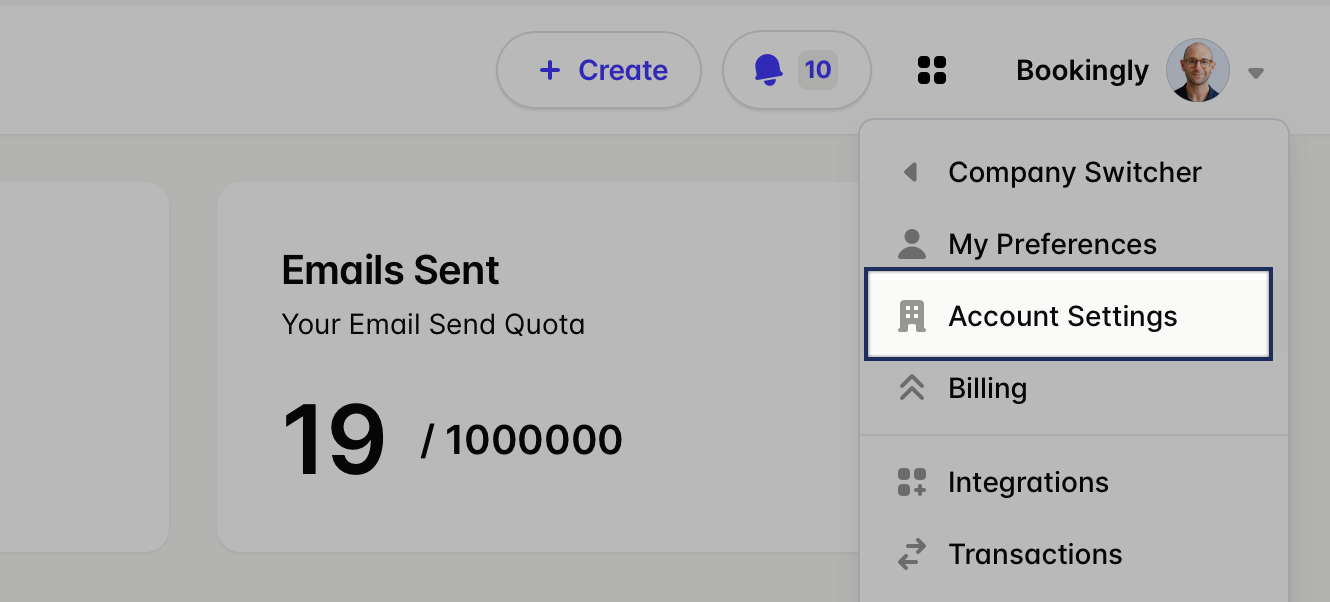1330x602 pixels.
Task: Open the four-square apps grid icon
Action: click(x=931, y=70)
